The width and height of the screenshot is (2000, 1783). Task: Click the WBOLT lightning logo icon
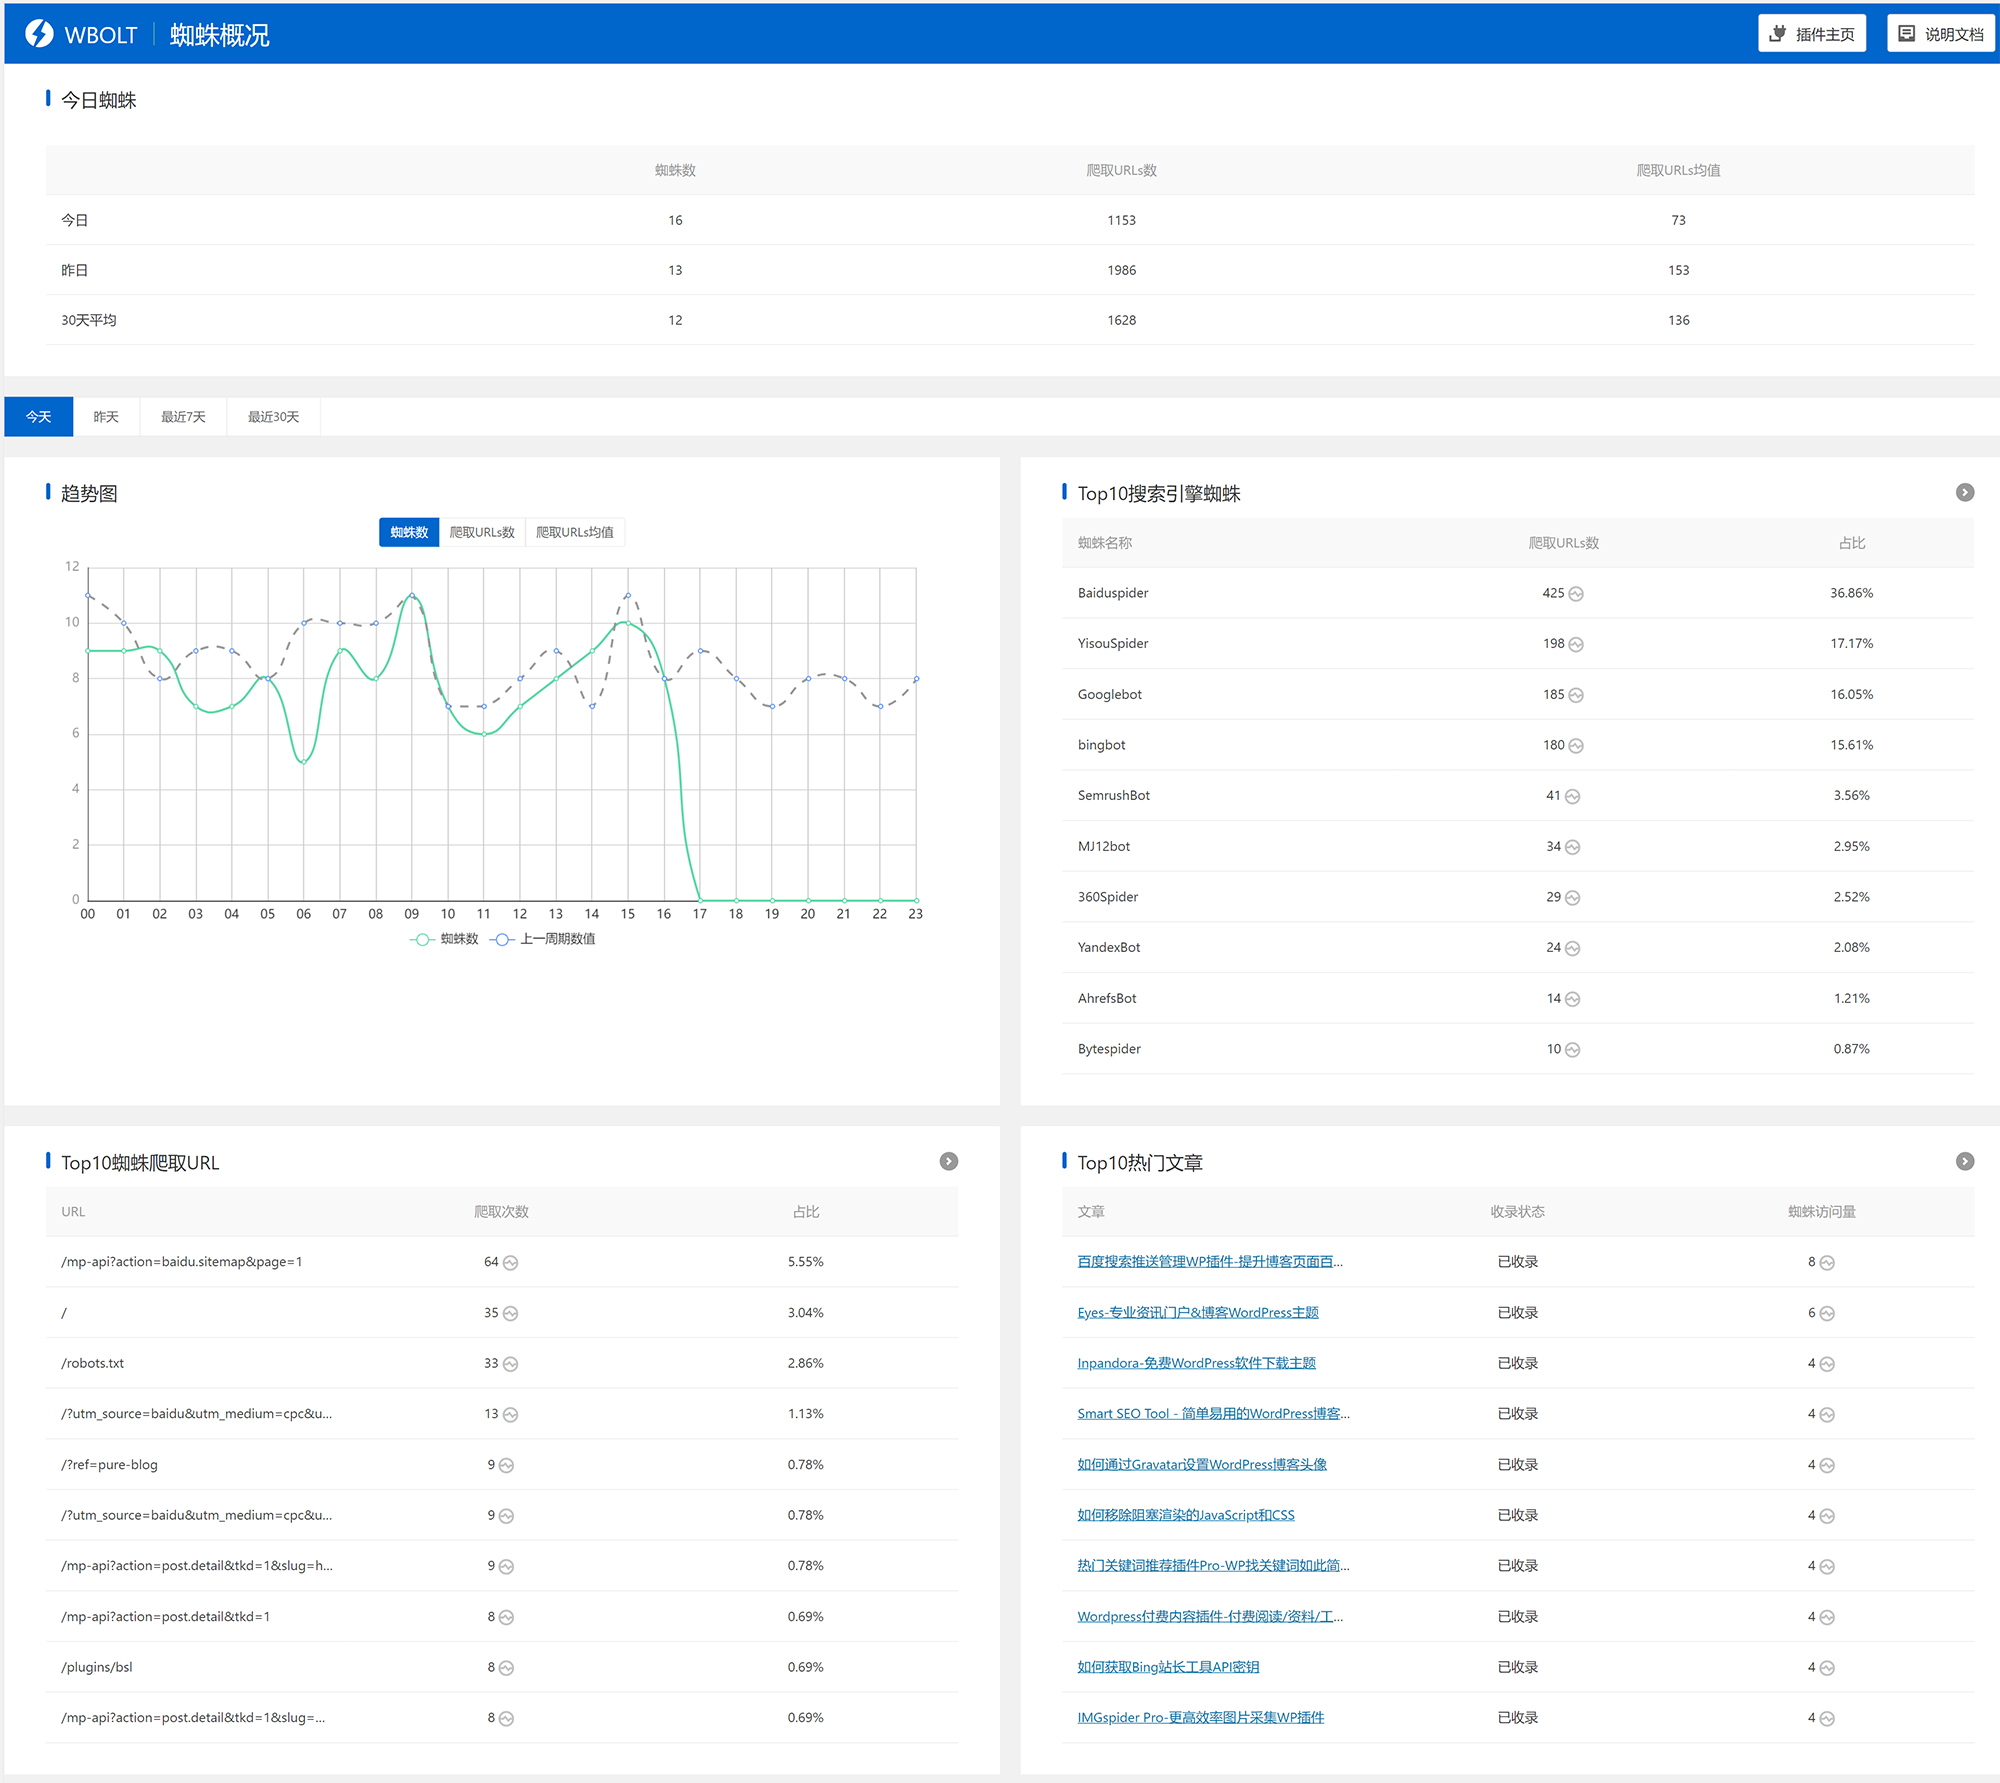[39, 34]
